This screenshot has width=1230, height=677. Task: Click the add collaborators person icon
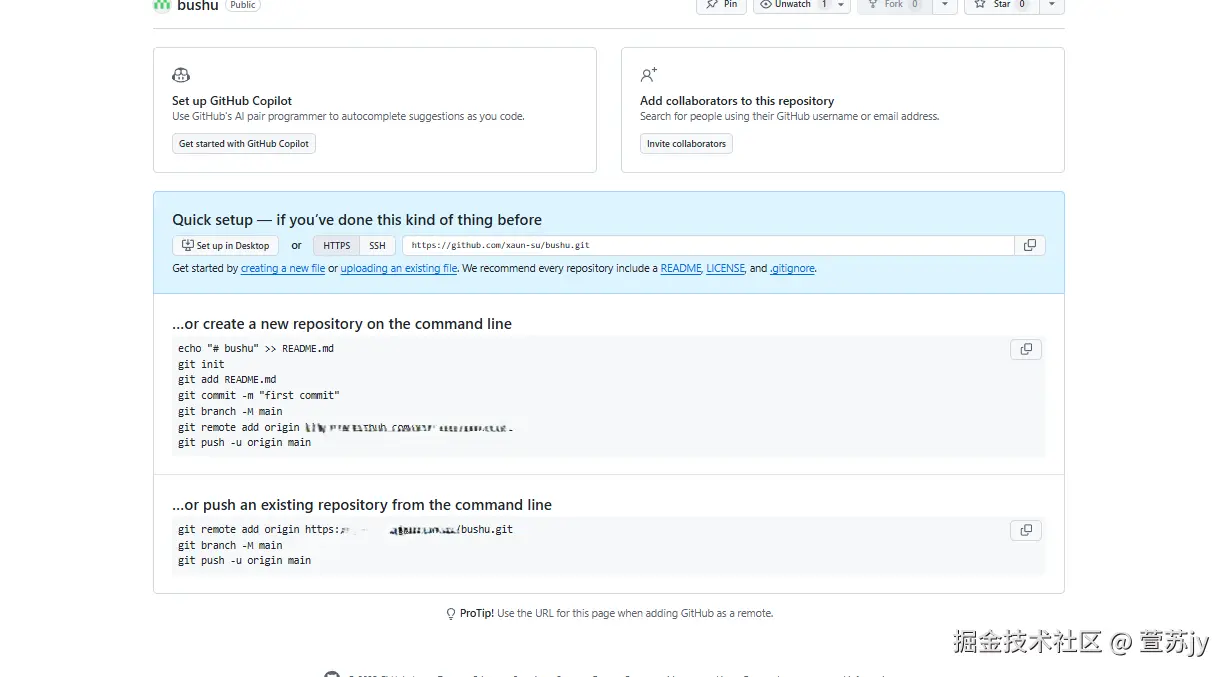click(649, 75)
